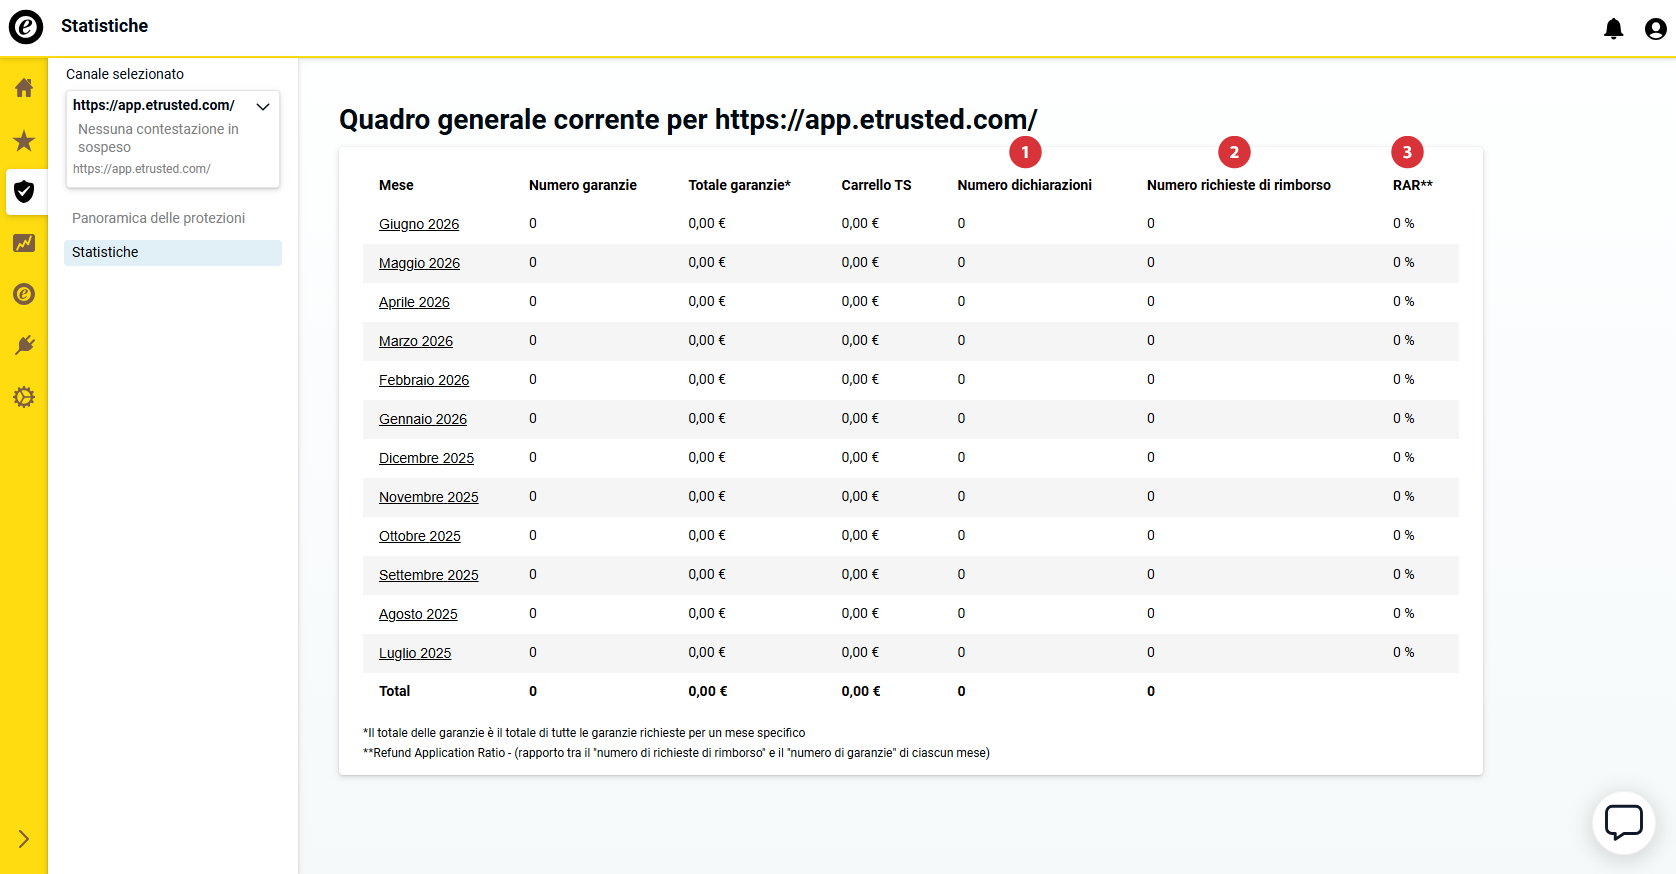Open the Giugno 2026 month link
Viewport: 1676px width, 874px height.
[419, 224]
